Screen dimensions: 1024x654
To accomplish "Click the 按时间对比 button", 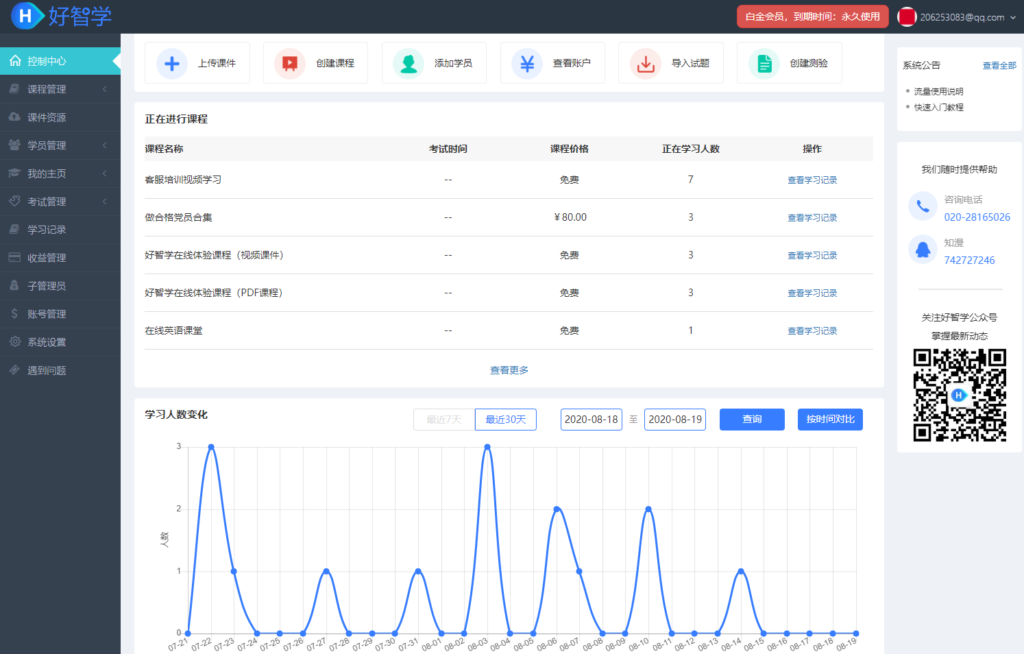I will click(x=830, y=419).
